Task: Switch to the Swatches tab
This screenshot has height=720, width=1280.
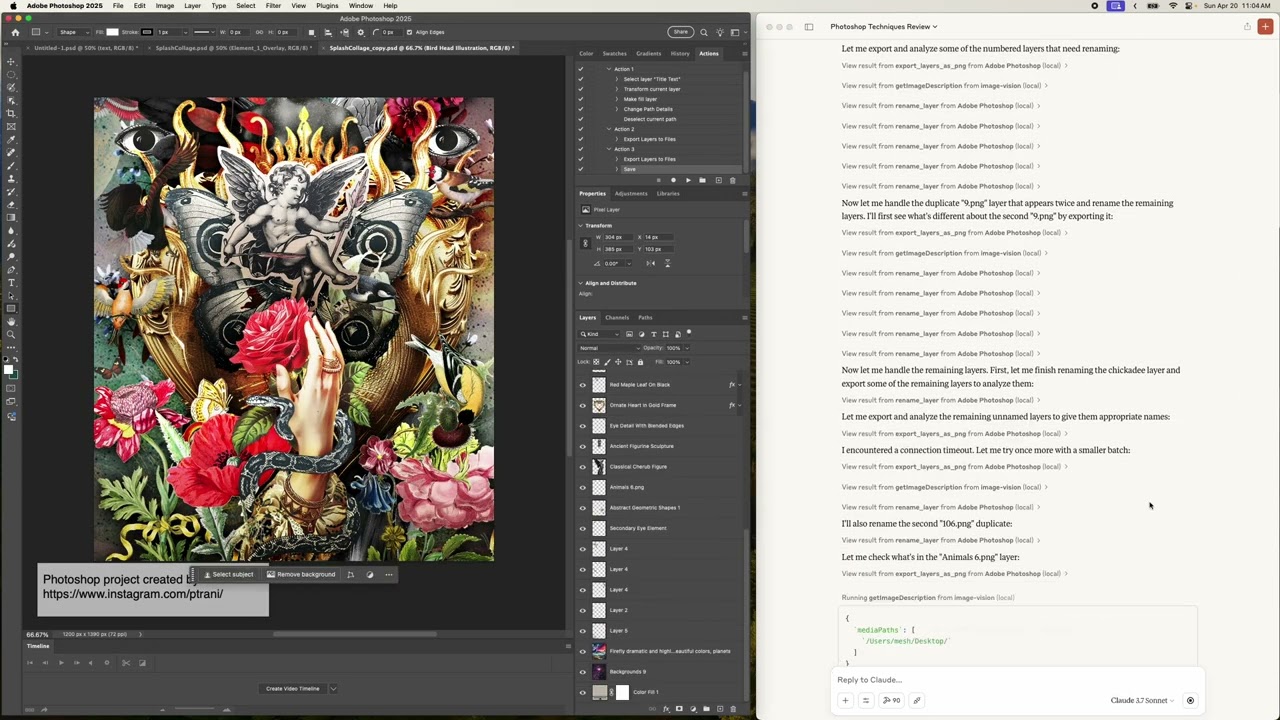Action: (x=614, y=53)
